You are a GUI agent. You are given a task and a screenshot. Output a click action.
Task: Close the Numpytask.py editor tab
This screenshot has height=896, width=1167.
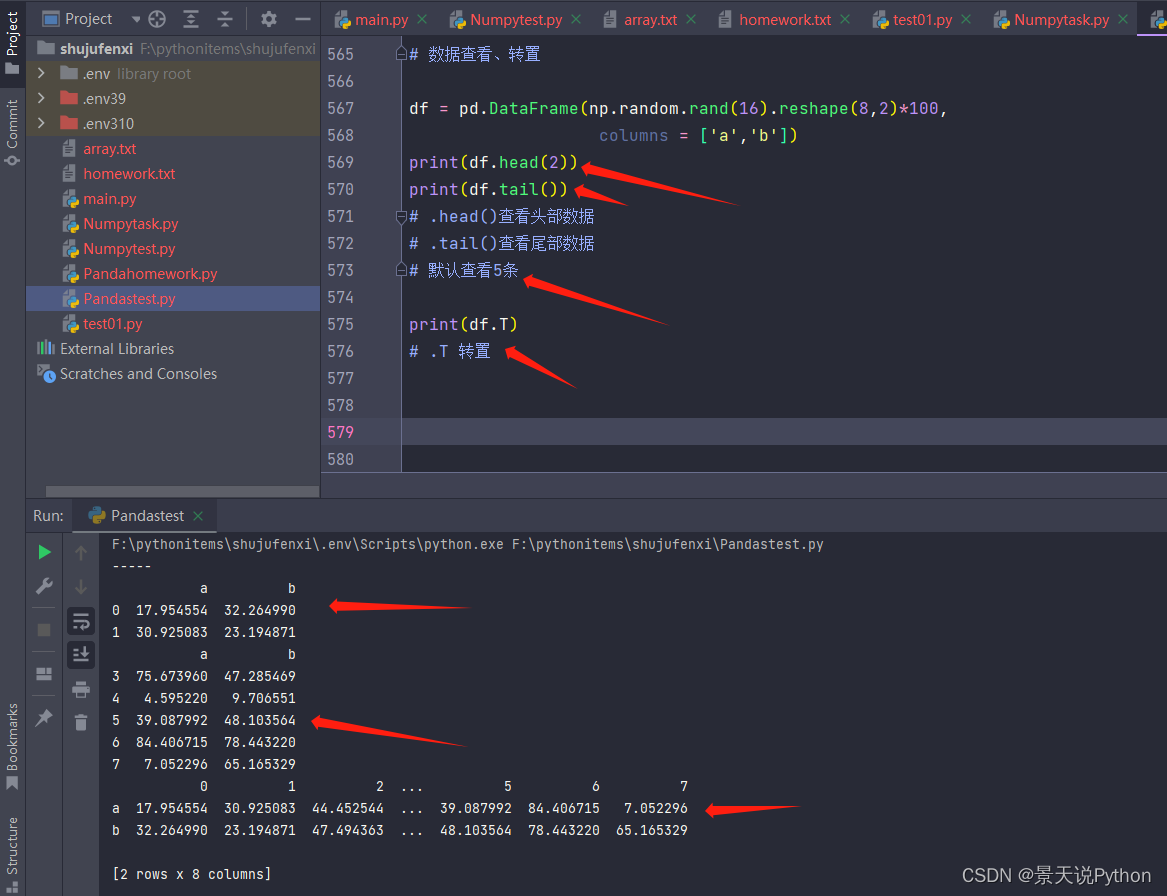(1123, 19)
